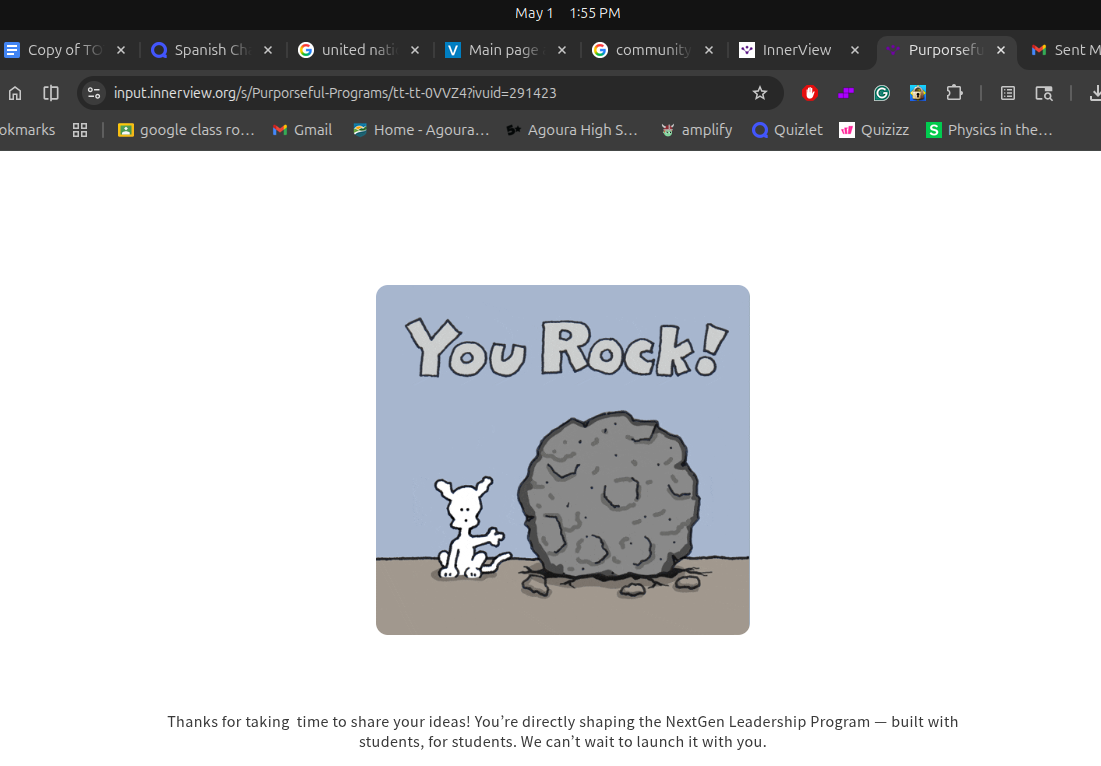Open the side panel split view icon
The height and width of the screenshot is (766, 1101).
pos(51,93)
